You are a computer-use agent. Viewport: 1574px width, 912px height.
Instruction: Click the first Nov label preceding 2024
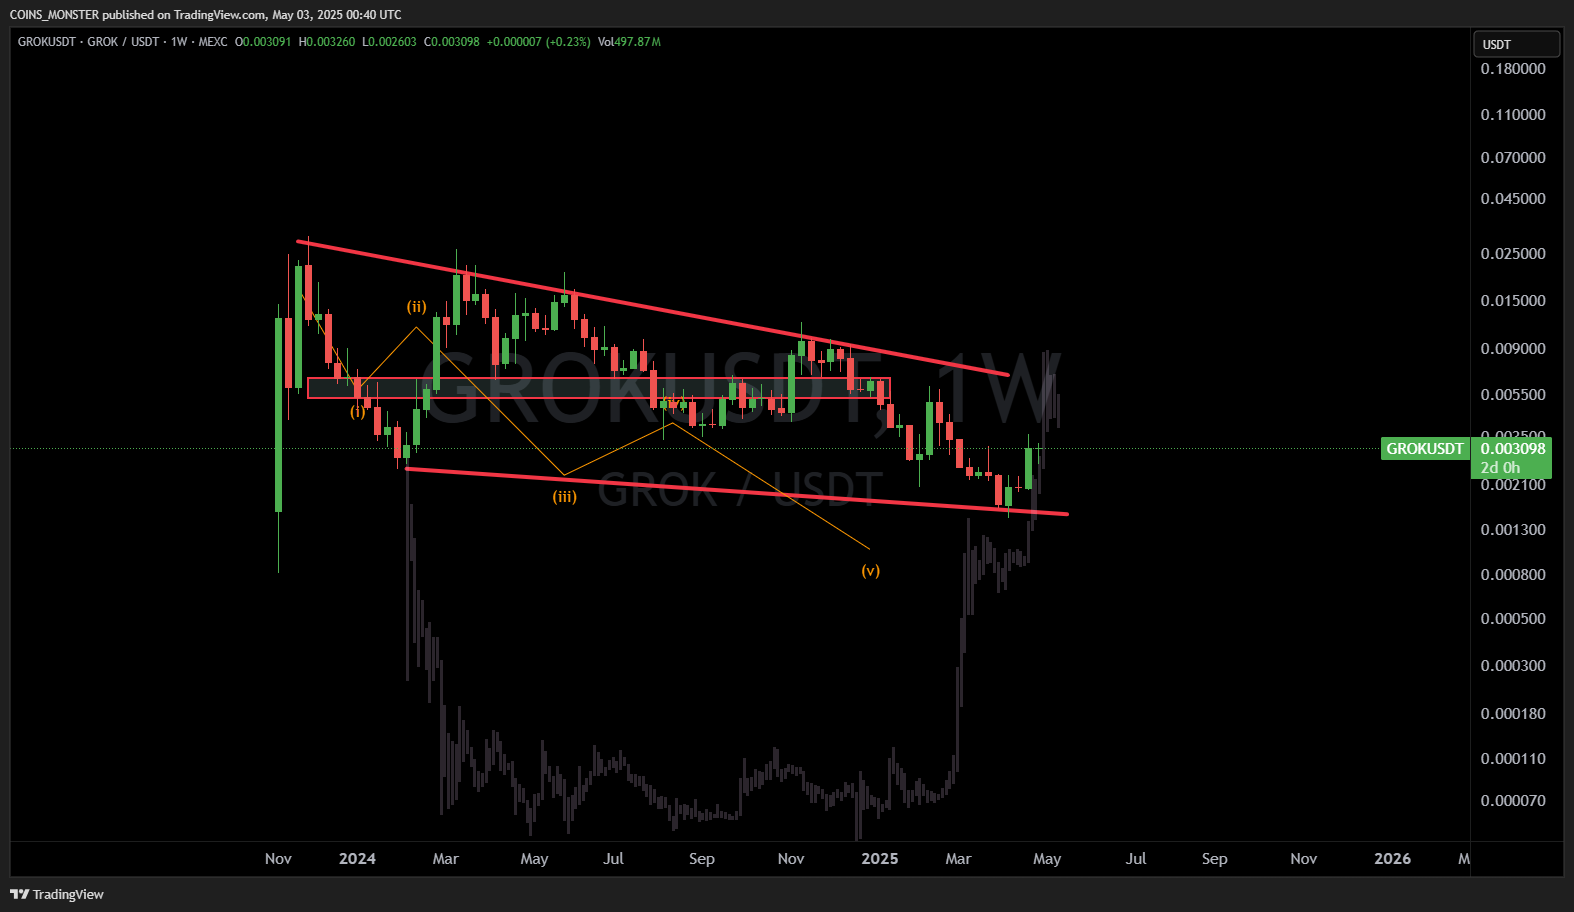pyautogui.click(x=278, y=859)
